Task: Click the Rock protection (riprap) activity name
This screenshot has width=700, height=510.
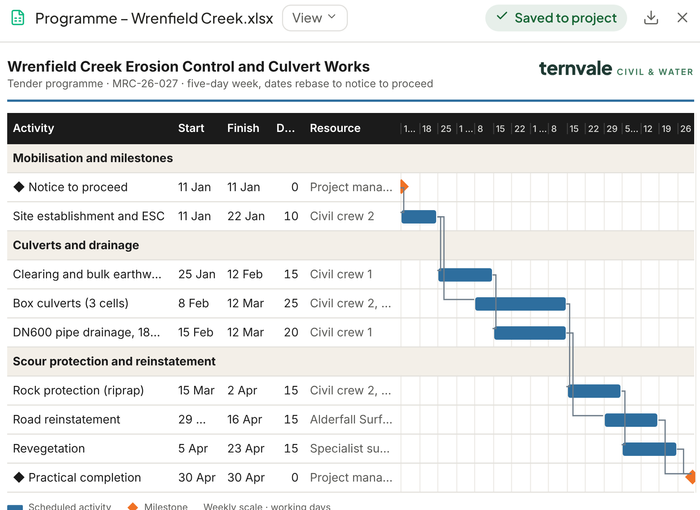Action: 78,390
